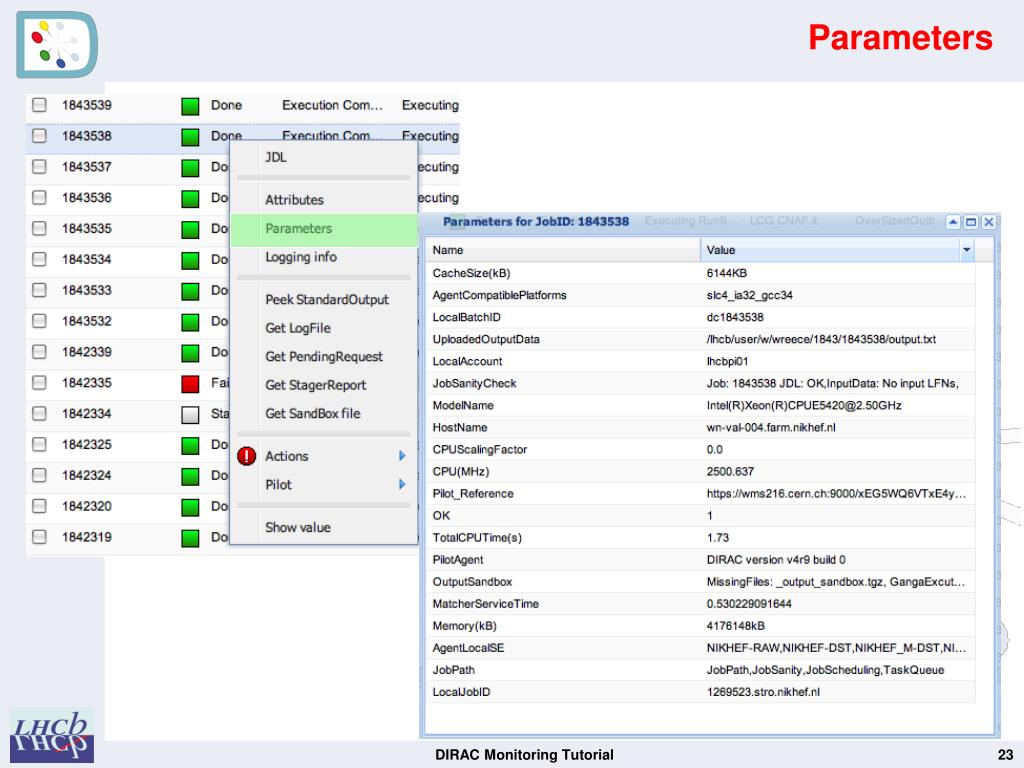Click green status icon of job 1843534
1024x768 pixels.
pos(190,261)
